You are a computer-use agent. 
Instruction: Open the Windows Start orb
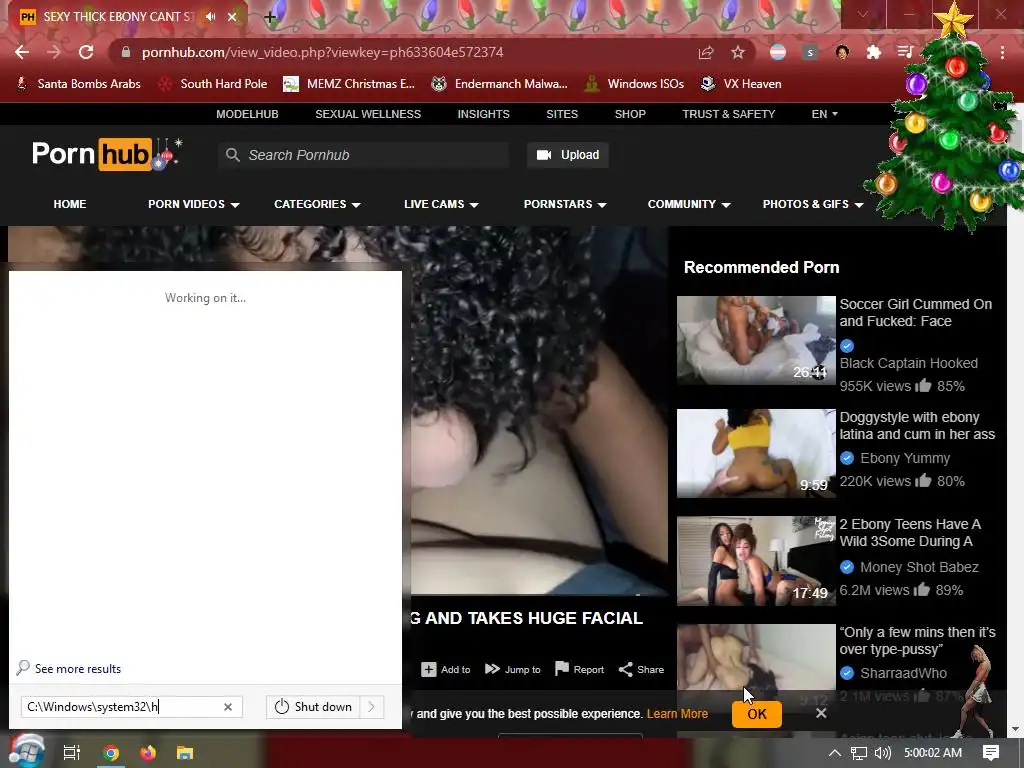[x=27, y=751]
